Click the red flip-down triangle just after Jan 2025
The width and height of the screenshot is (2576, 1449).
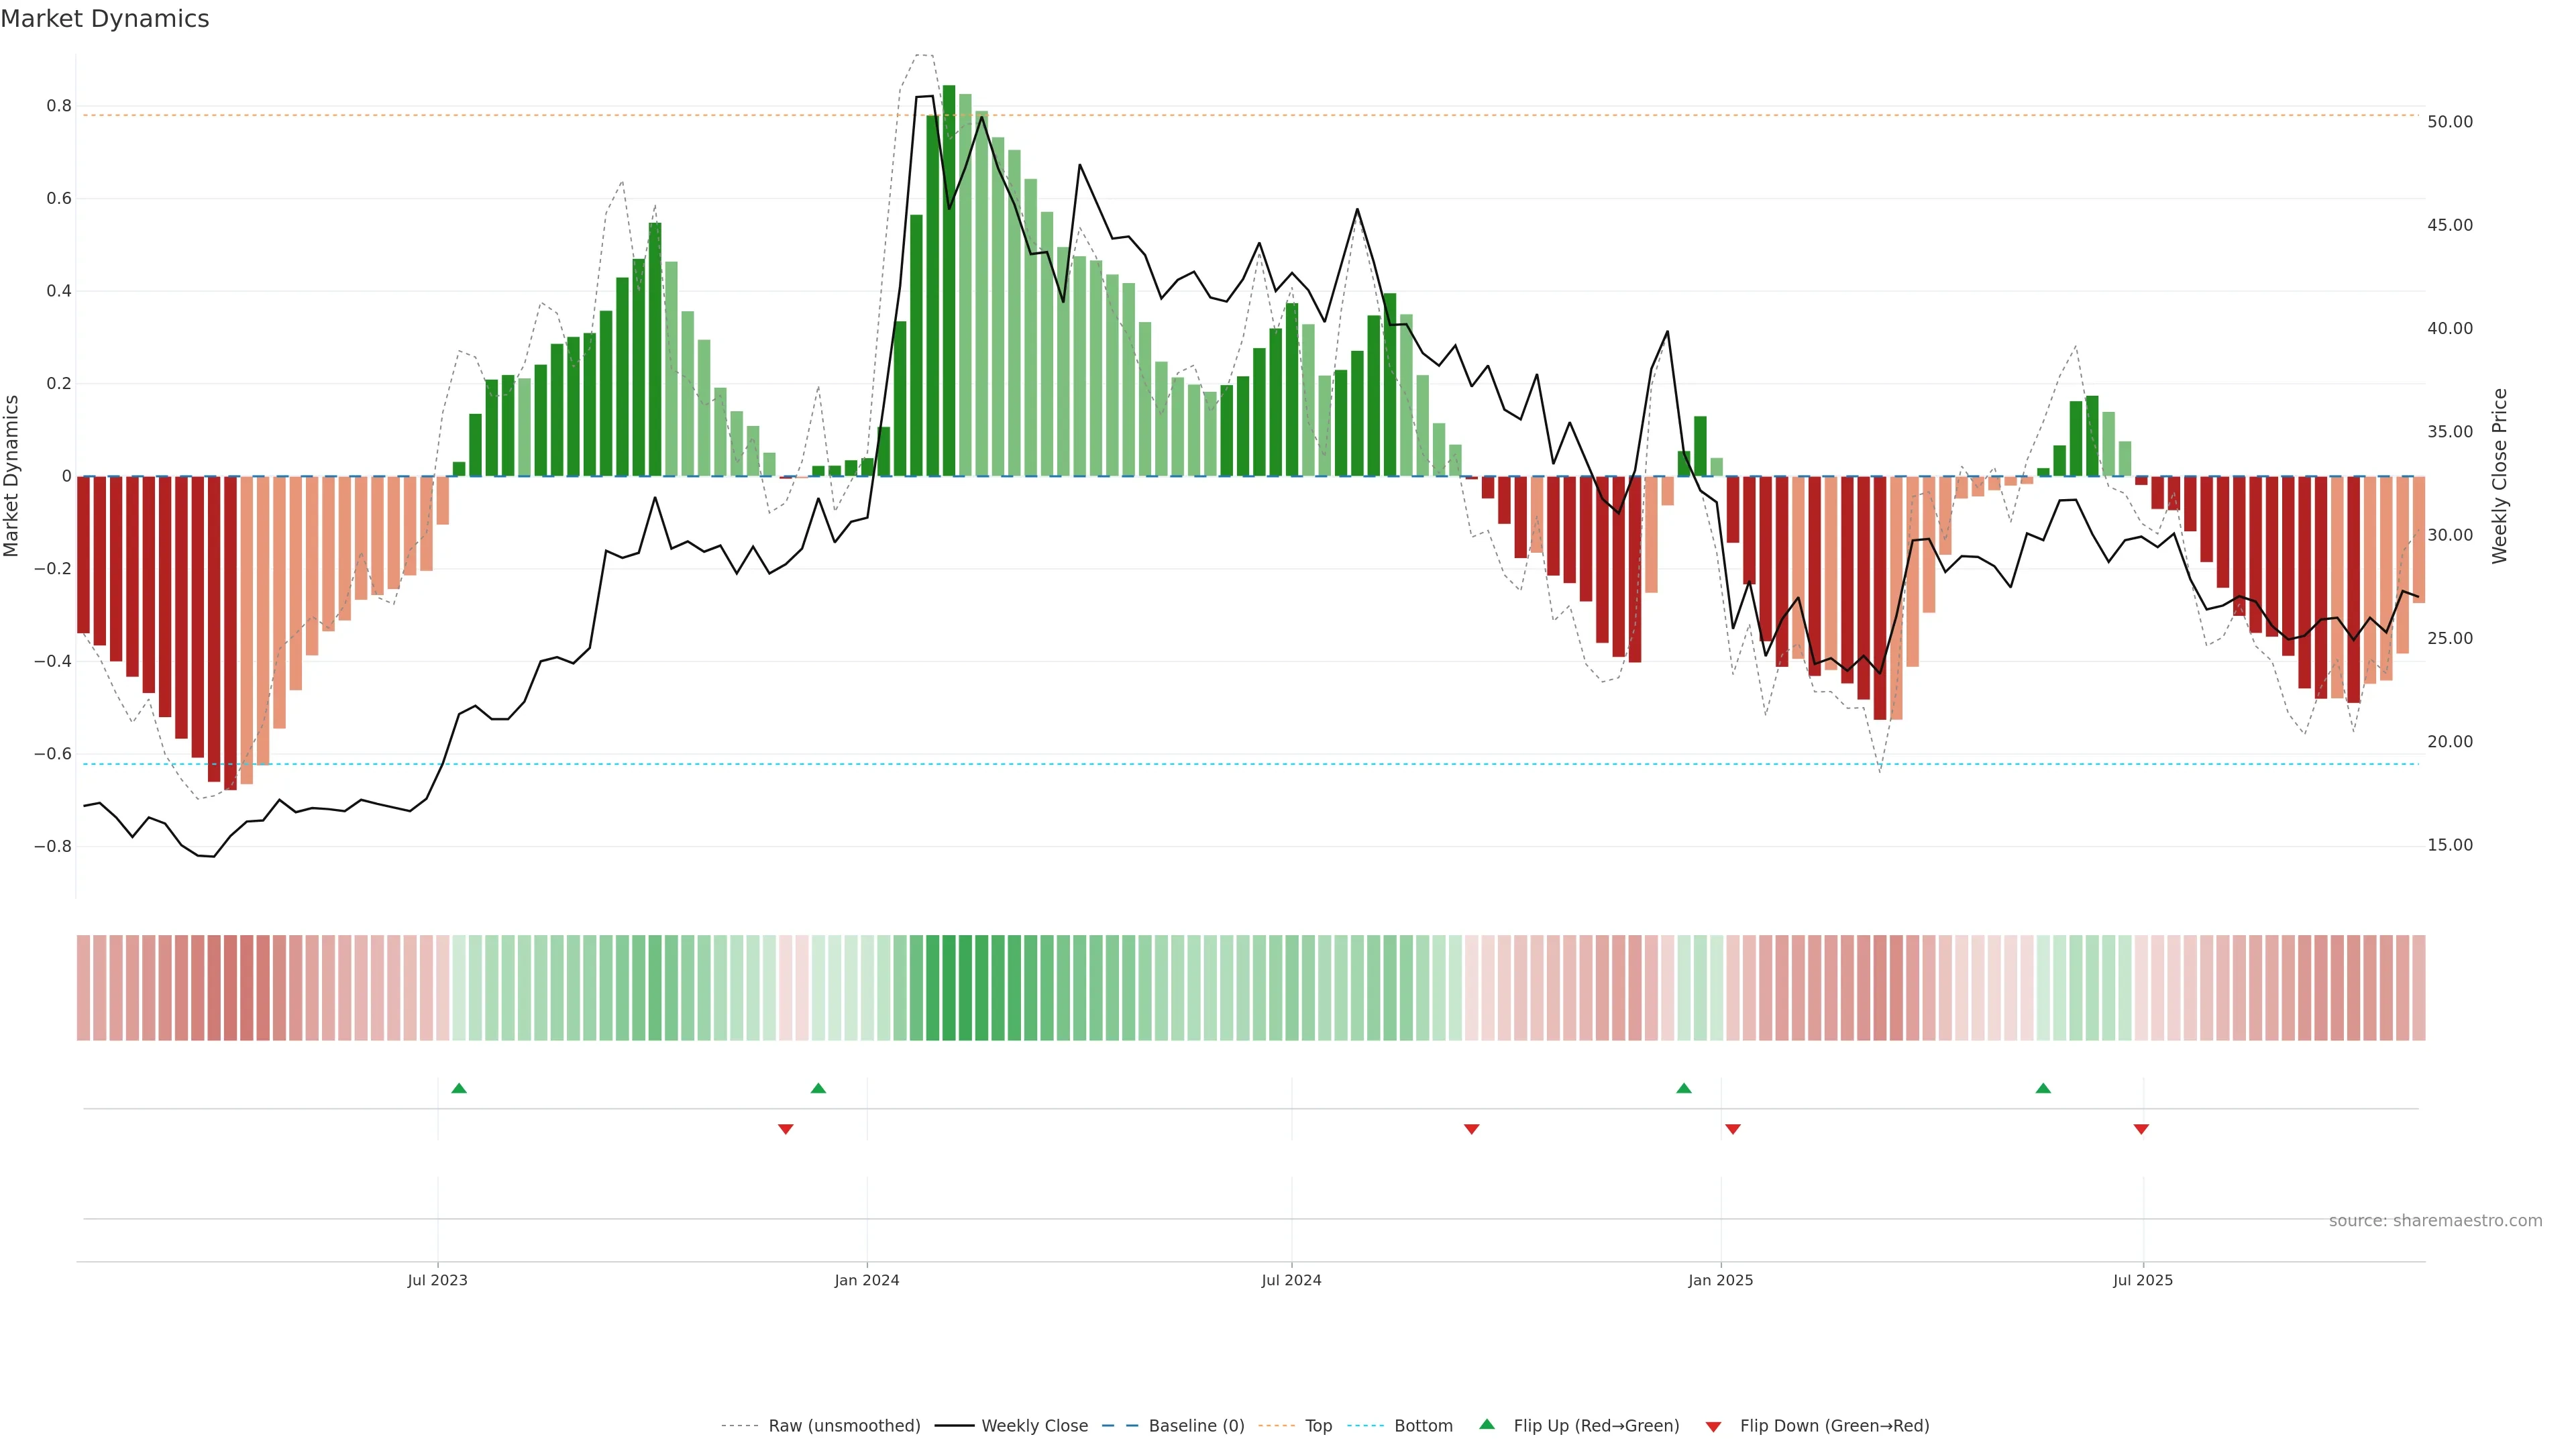click(1733, 1129)
